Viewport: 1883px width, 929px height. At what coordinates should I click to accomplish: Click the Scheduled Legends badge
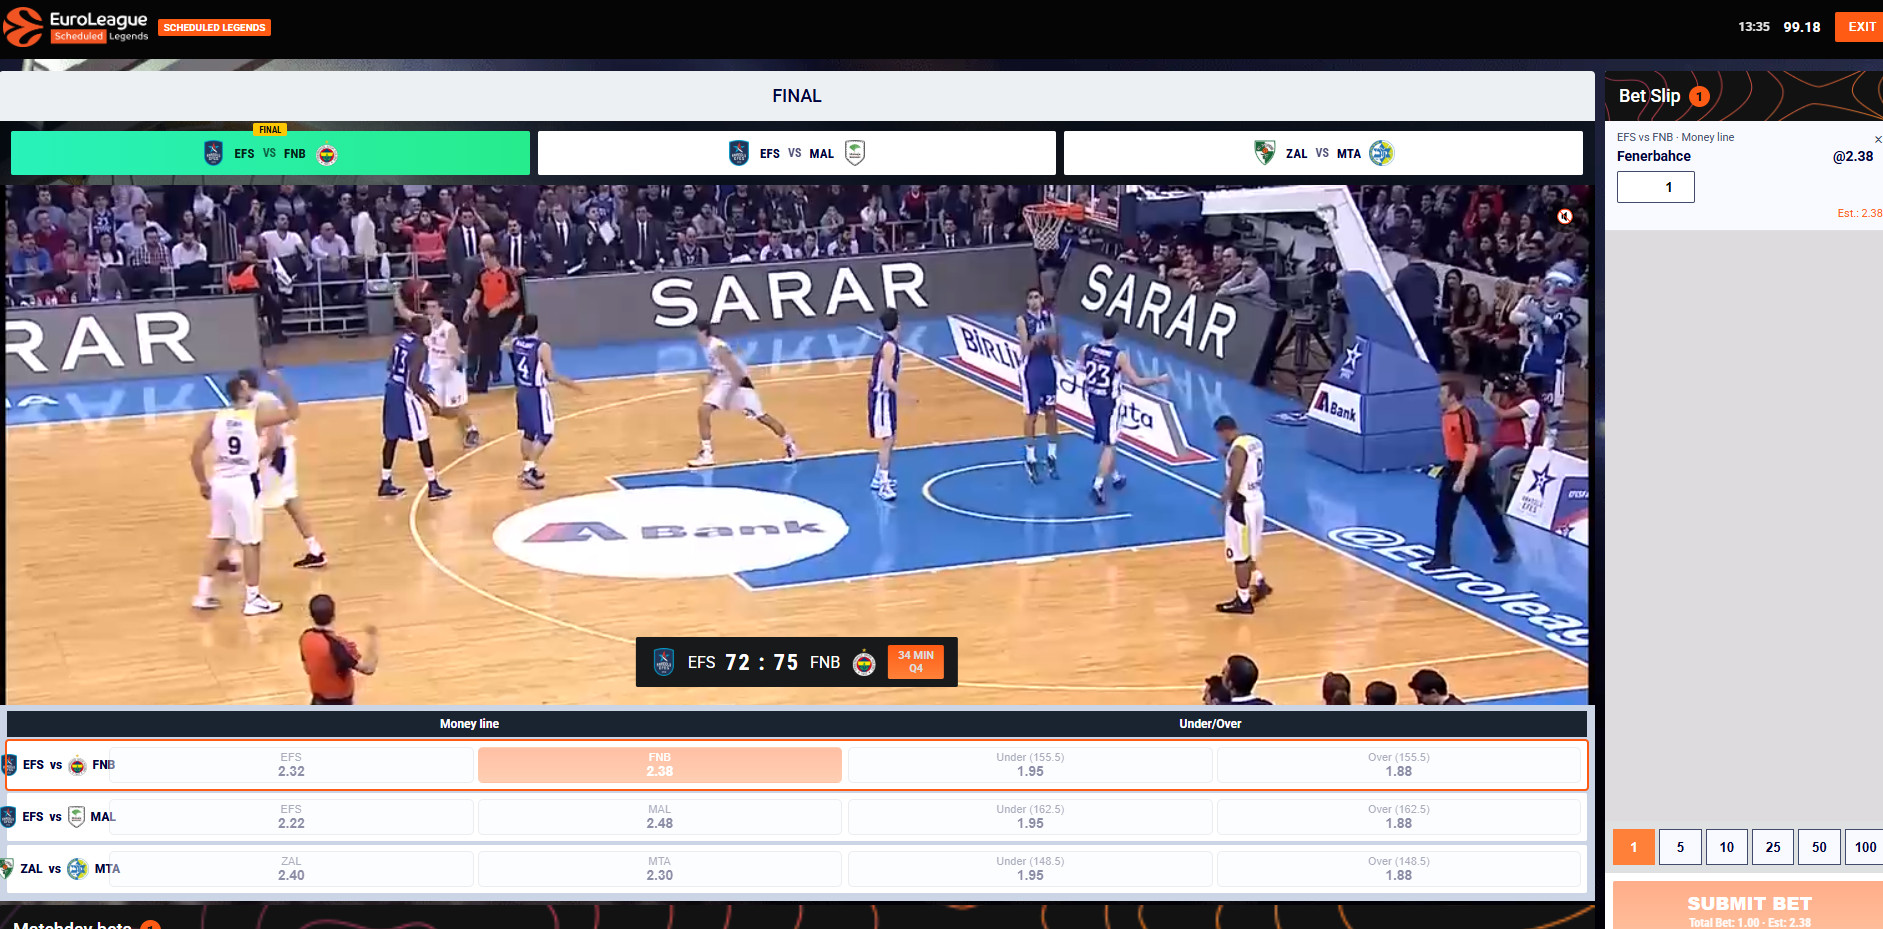coord(215,28)
